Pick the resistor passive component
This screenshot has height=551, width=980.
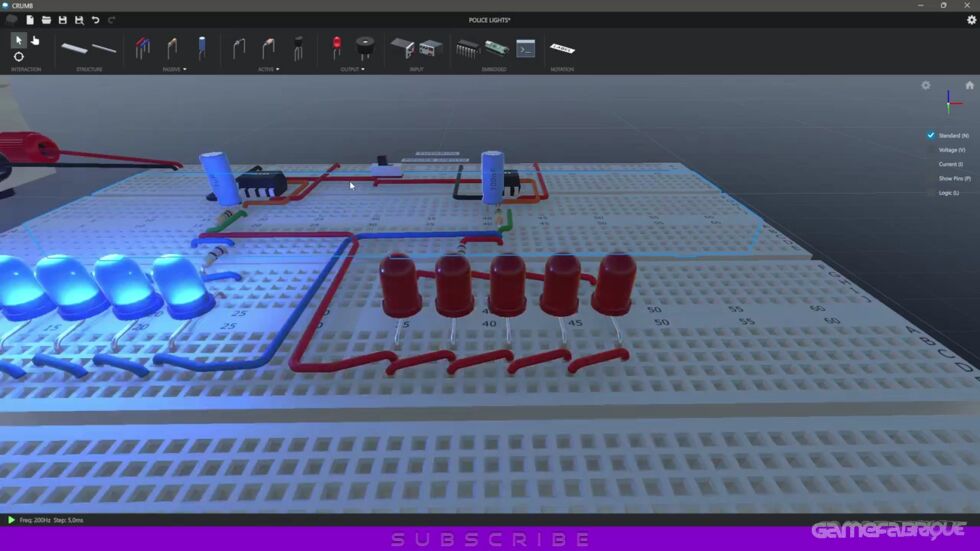point(172,48)
